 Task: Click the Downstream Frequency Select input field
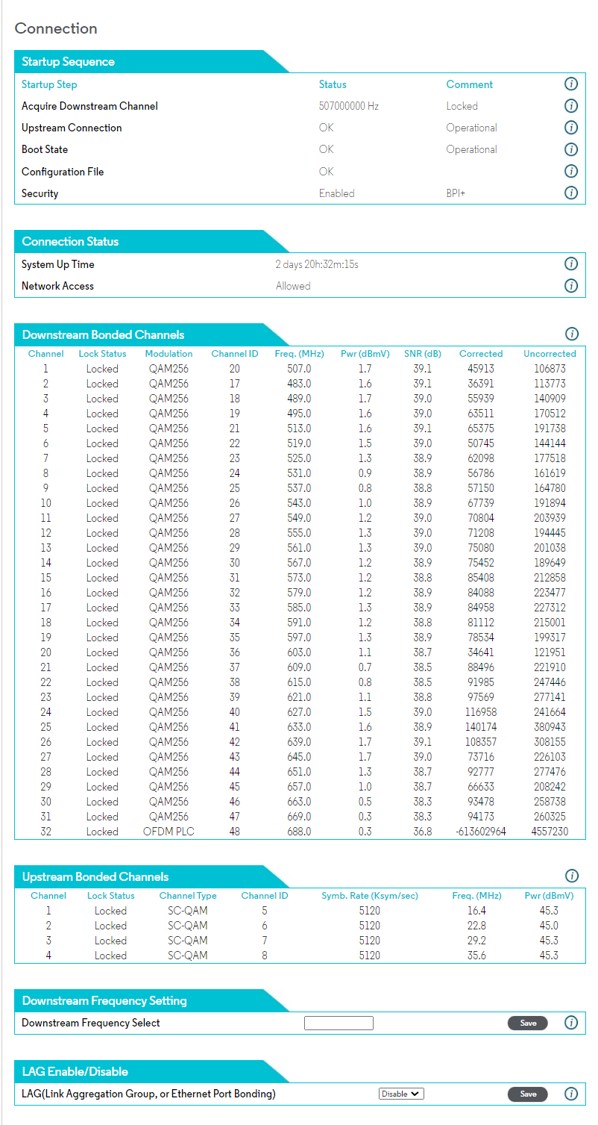(x=339, y=1022)
